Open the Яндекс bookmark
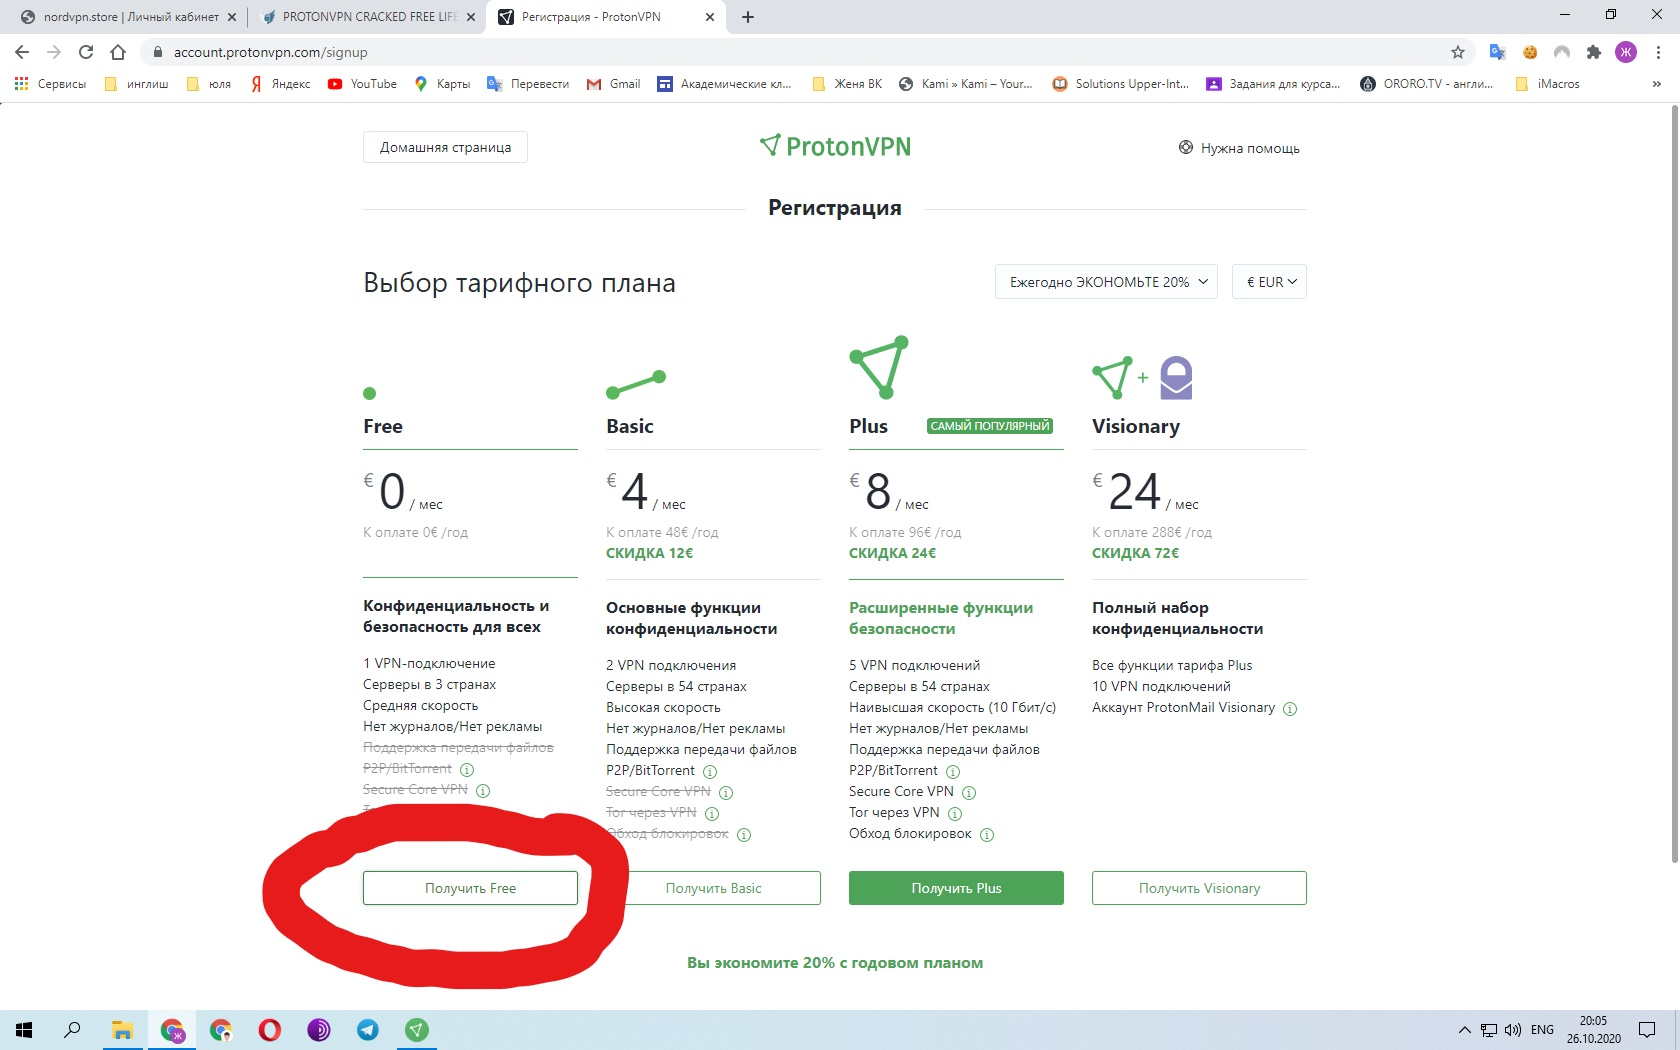This screenshot has height=1050, width=1680. pos(281,84)
